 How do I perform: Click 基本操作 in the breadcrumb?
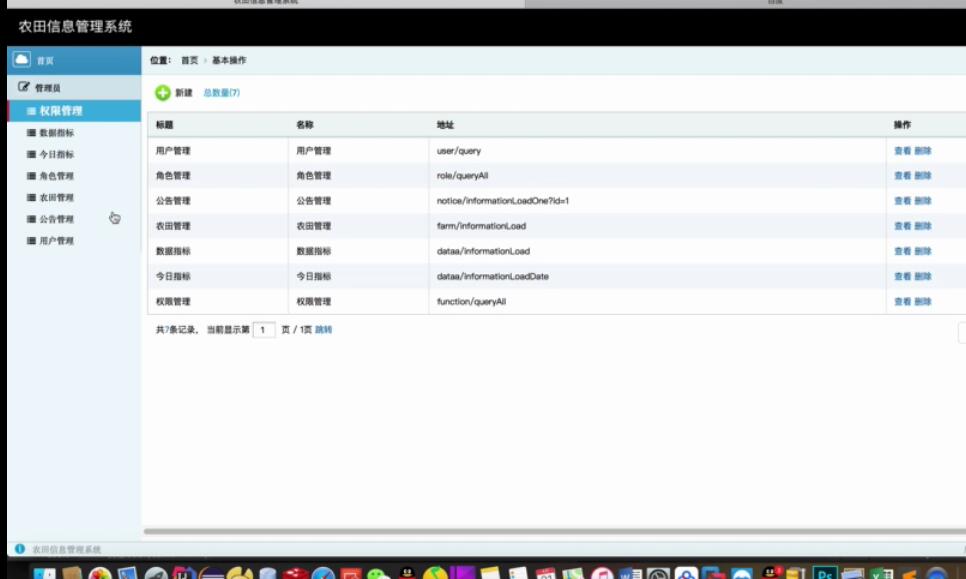point(229,60)
